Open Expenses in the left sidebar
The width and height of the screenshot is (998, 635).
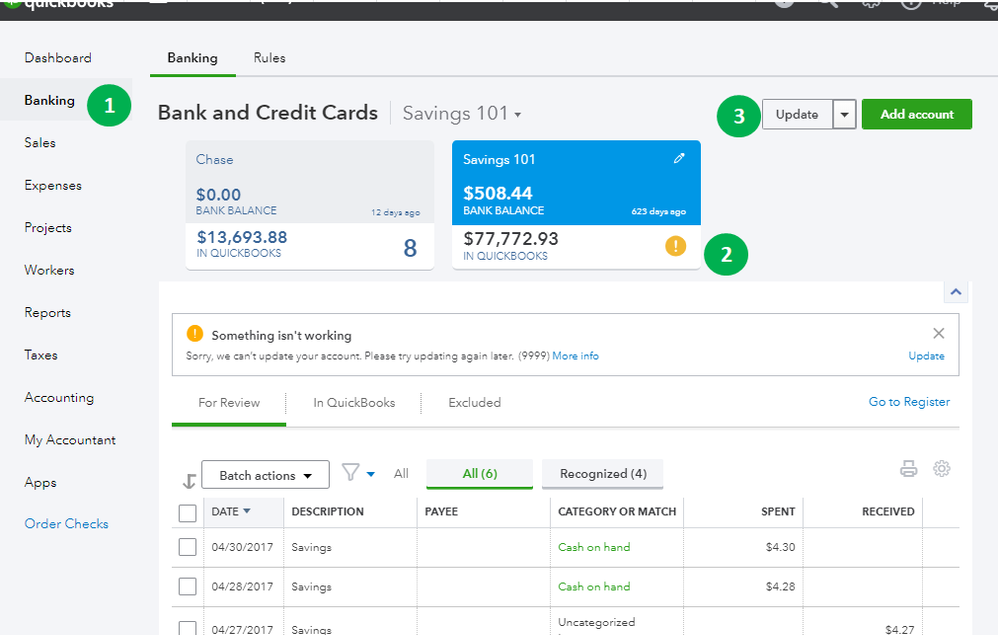pyautogui.click(x=53, y=185)
